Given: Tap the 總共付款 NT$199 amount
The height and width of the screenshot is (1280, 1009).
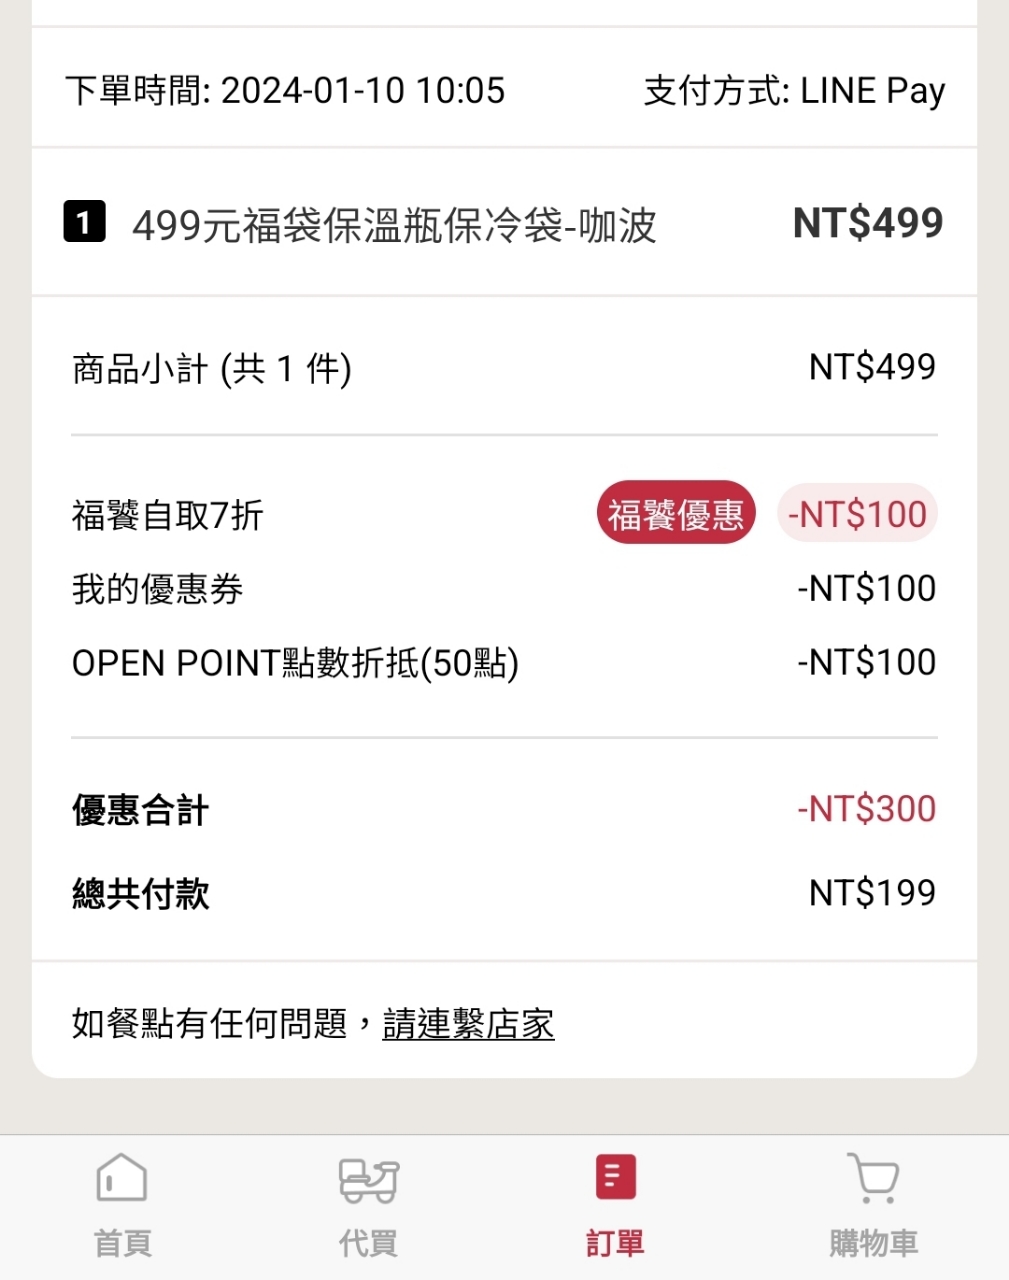Looking at the screenshot, I should 872,893.
